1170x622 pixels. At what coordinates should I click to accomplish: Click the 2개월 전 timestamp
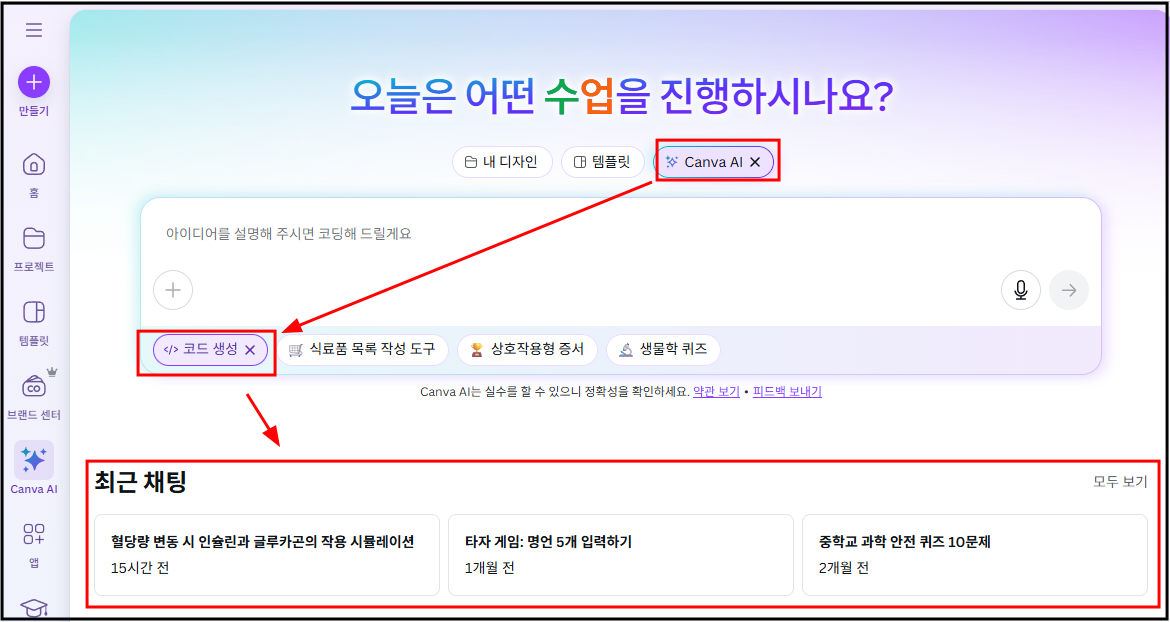(x=844, y=568)
